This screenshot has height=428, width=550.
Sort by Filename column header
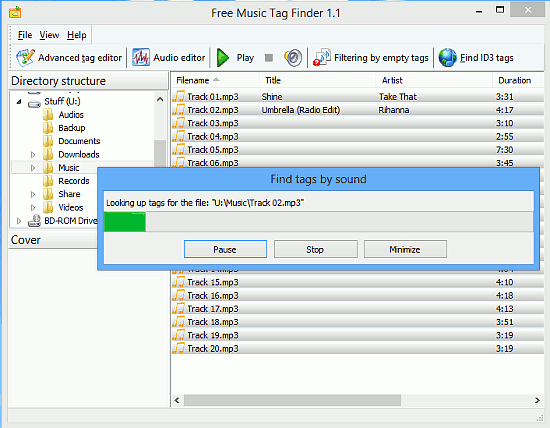click(215, 80)
